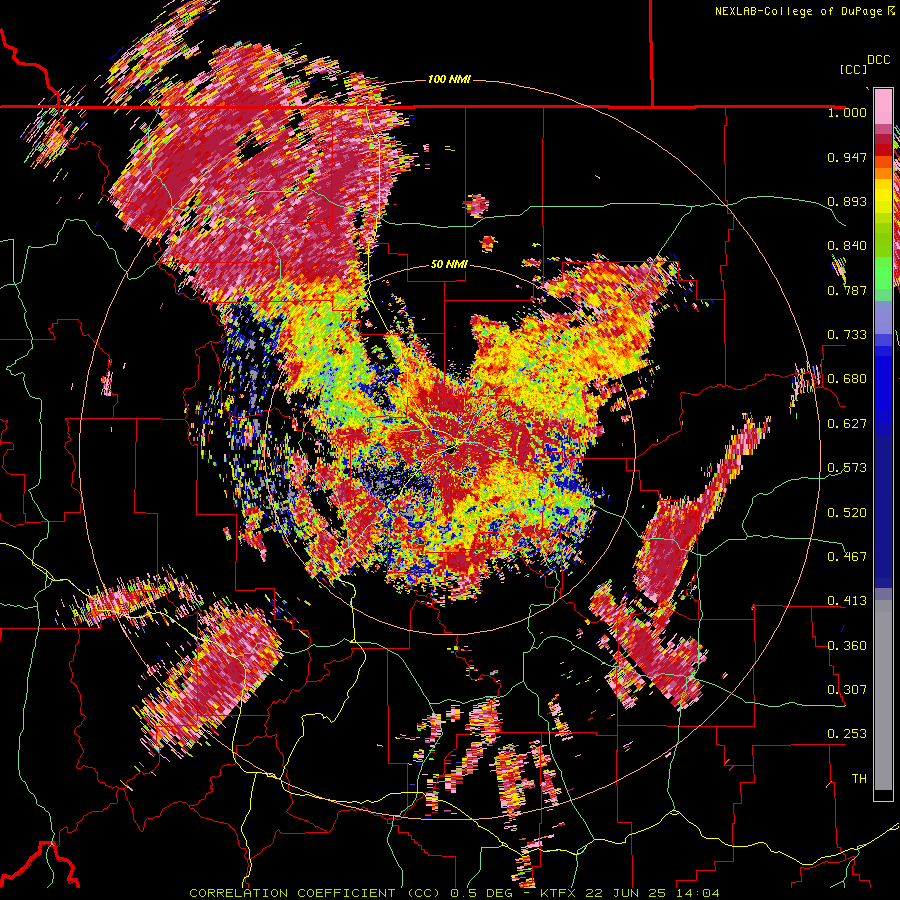The width and height of the screenshot is (900, 900).
Task: Click the NEXLAB-College of DuPage label
Action: [x=799, y=11]
